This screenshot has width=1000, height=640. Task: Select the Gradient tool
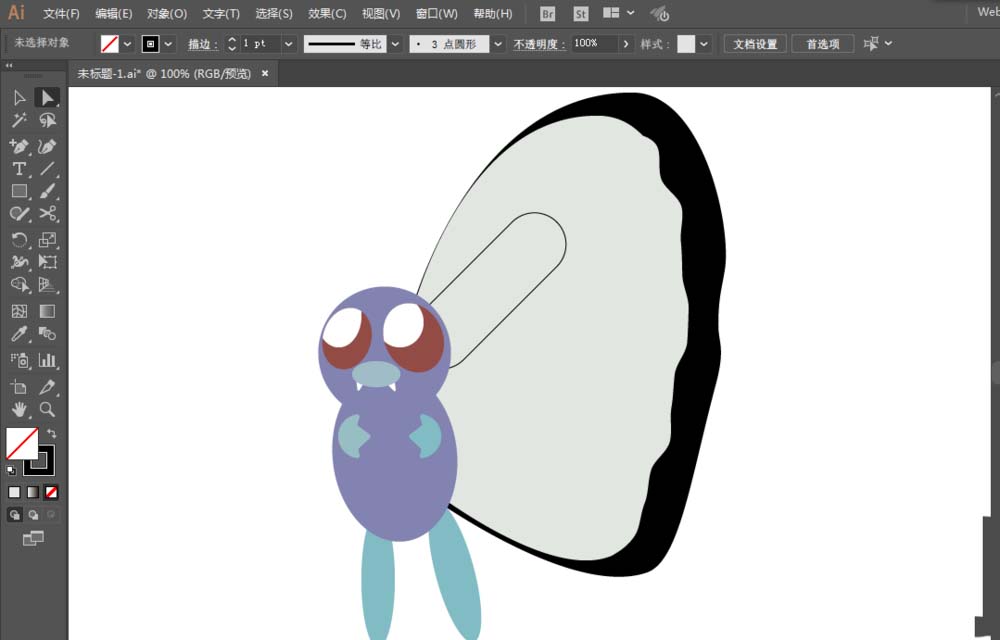47,311
